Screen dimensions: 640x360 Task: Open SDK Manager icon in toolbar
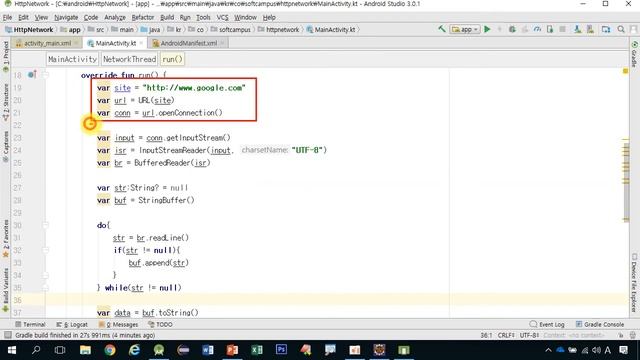click(590, 29)
